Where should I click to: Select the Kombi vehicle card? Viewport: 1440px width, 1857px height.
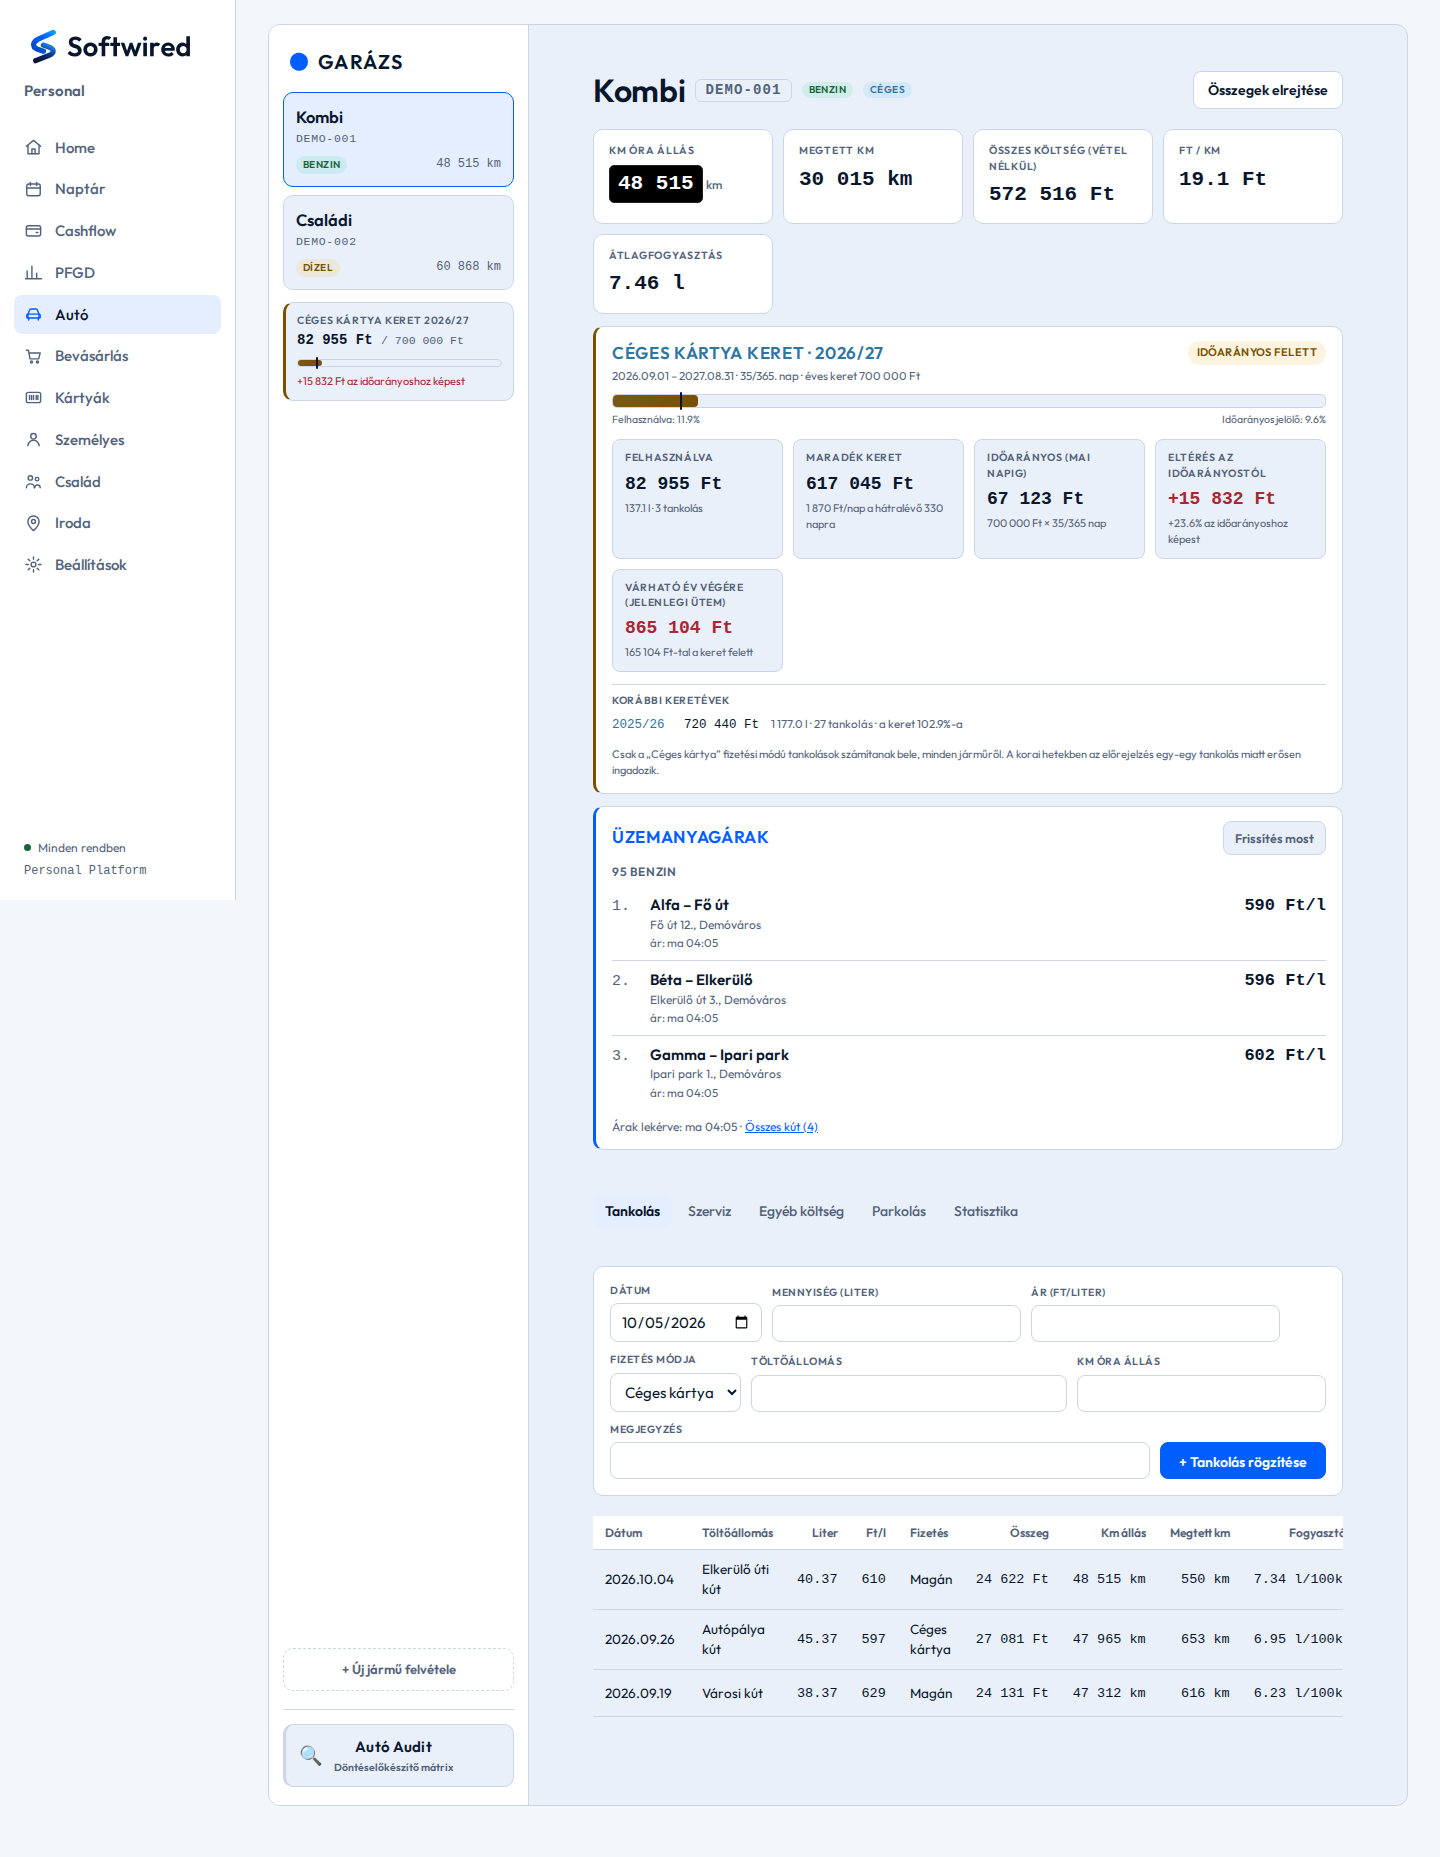pos(398,140)
